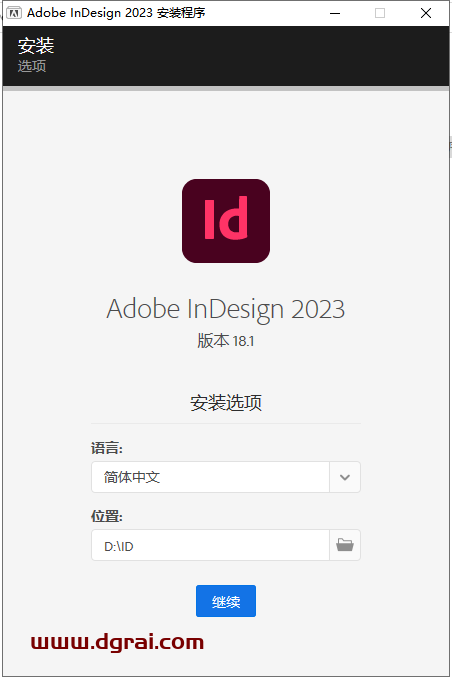Click the 安装 header text
Image resolution: width=452 pixels, height=679 pixels.
pyautogui.click(x=36, y=46)
